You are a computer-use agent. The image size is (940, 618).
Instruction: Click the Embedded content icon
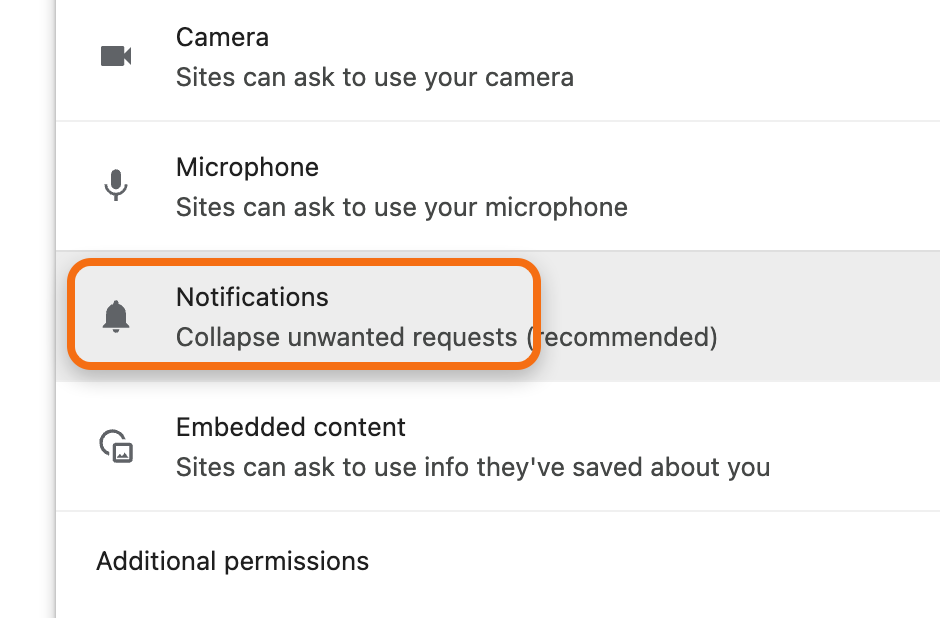click(116, 446)
